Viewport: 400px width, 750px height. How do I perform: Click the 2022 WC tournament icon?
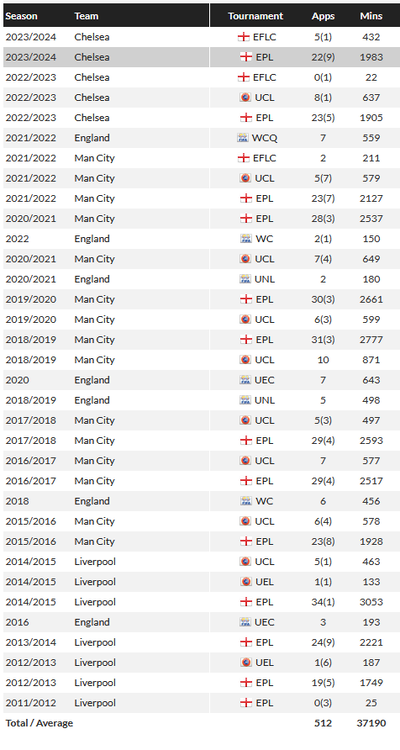(x=245, y=239)
